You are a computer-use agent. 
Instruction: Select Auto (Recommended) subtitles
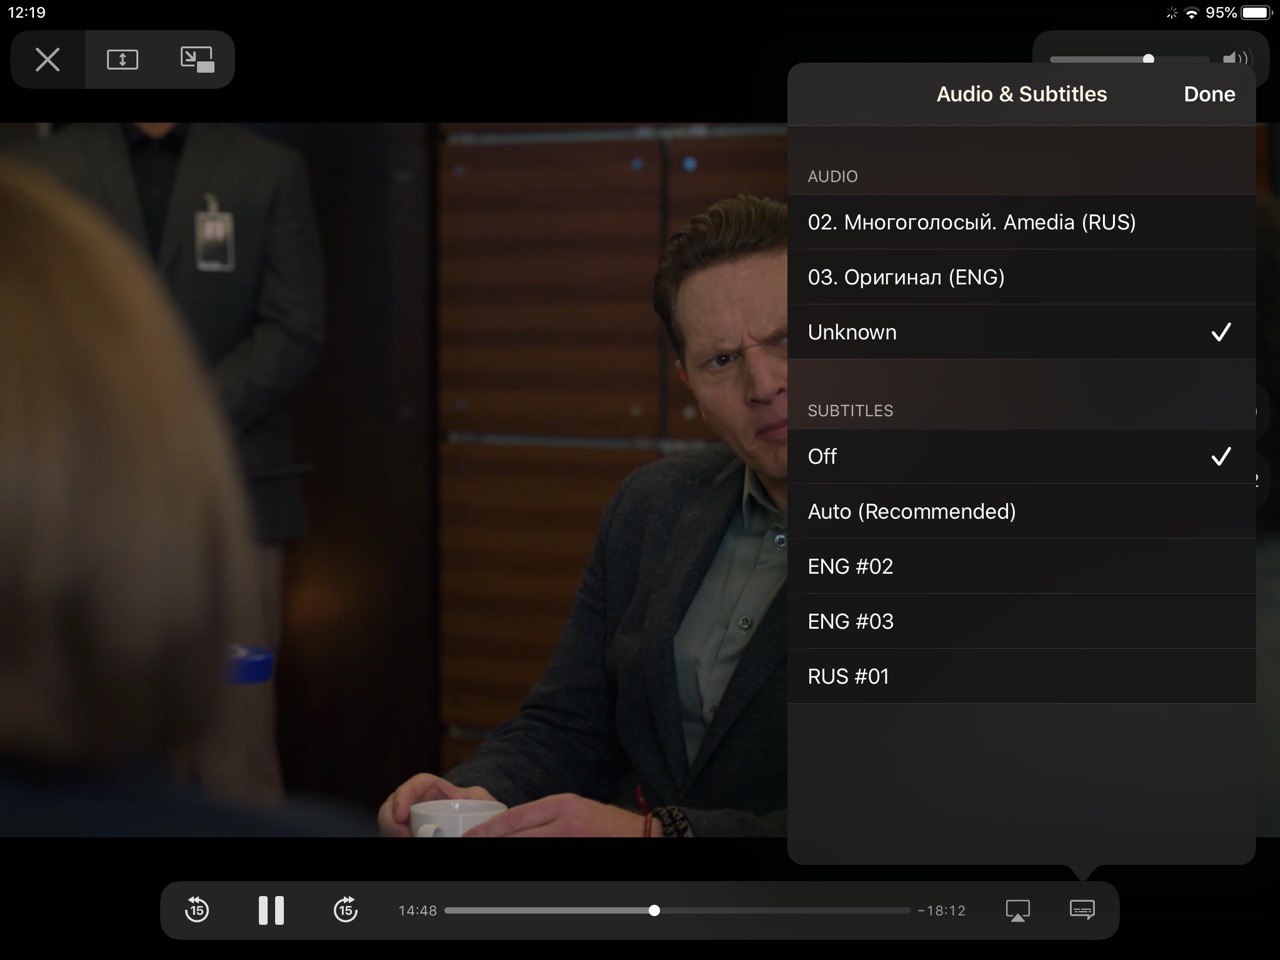pos(1021,511)
